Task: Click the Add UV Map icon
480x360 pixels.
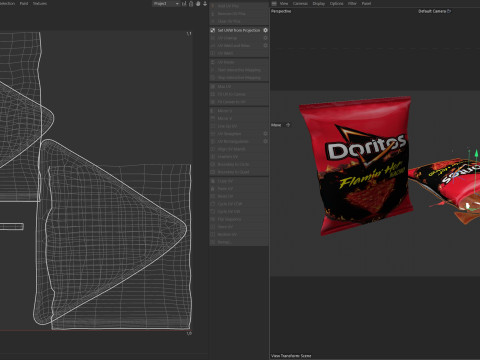Action: pyautogui.click(x=213, y=6)
